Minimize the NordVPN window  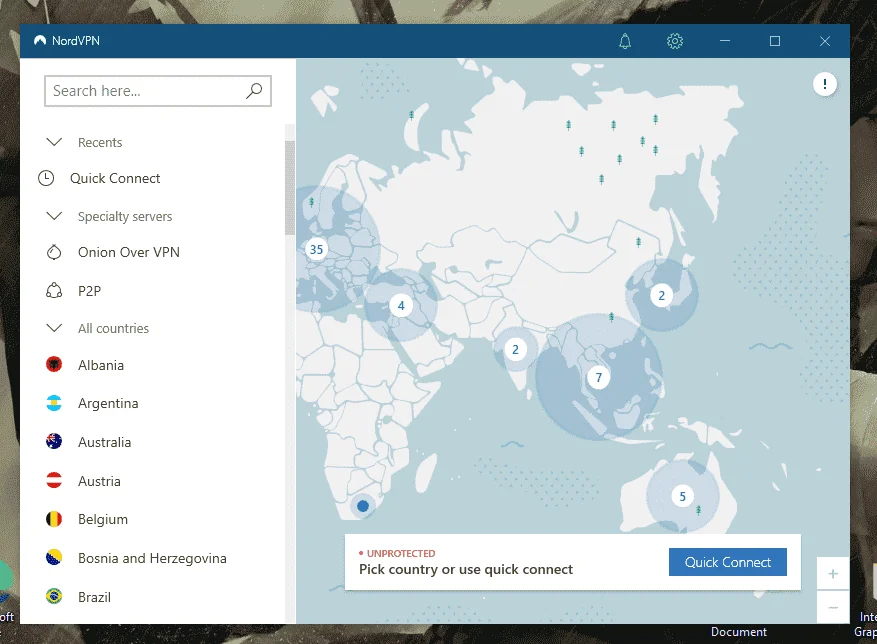tap(725, 41)
